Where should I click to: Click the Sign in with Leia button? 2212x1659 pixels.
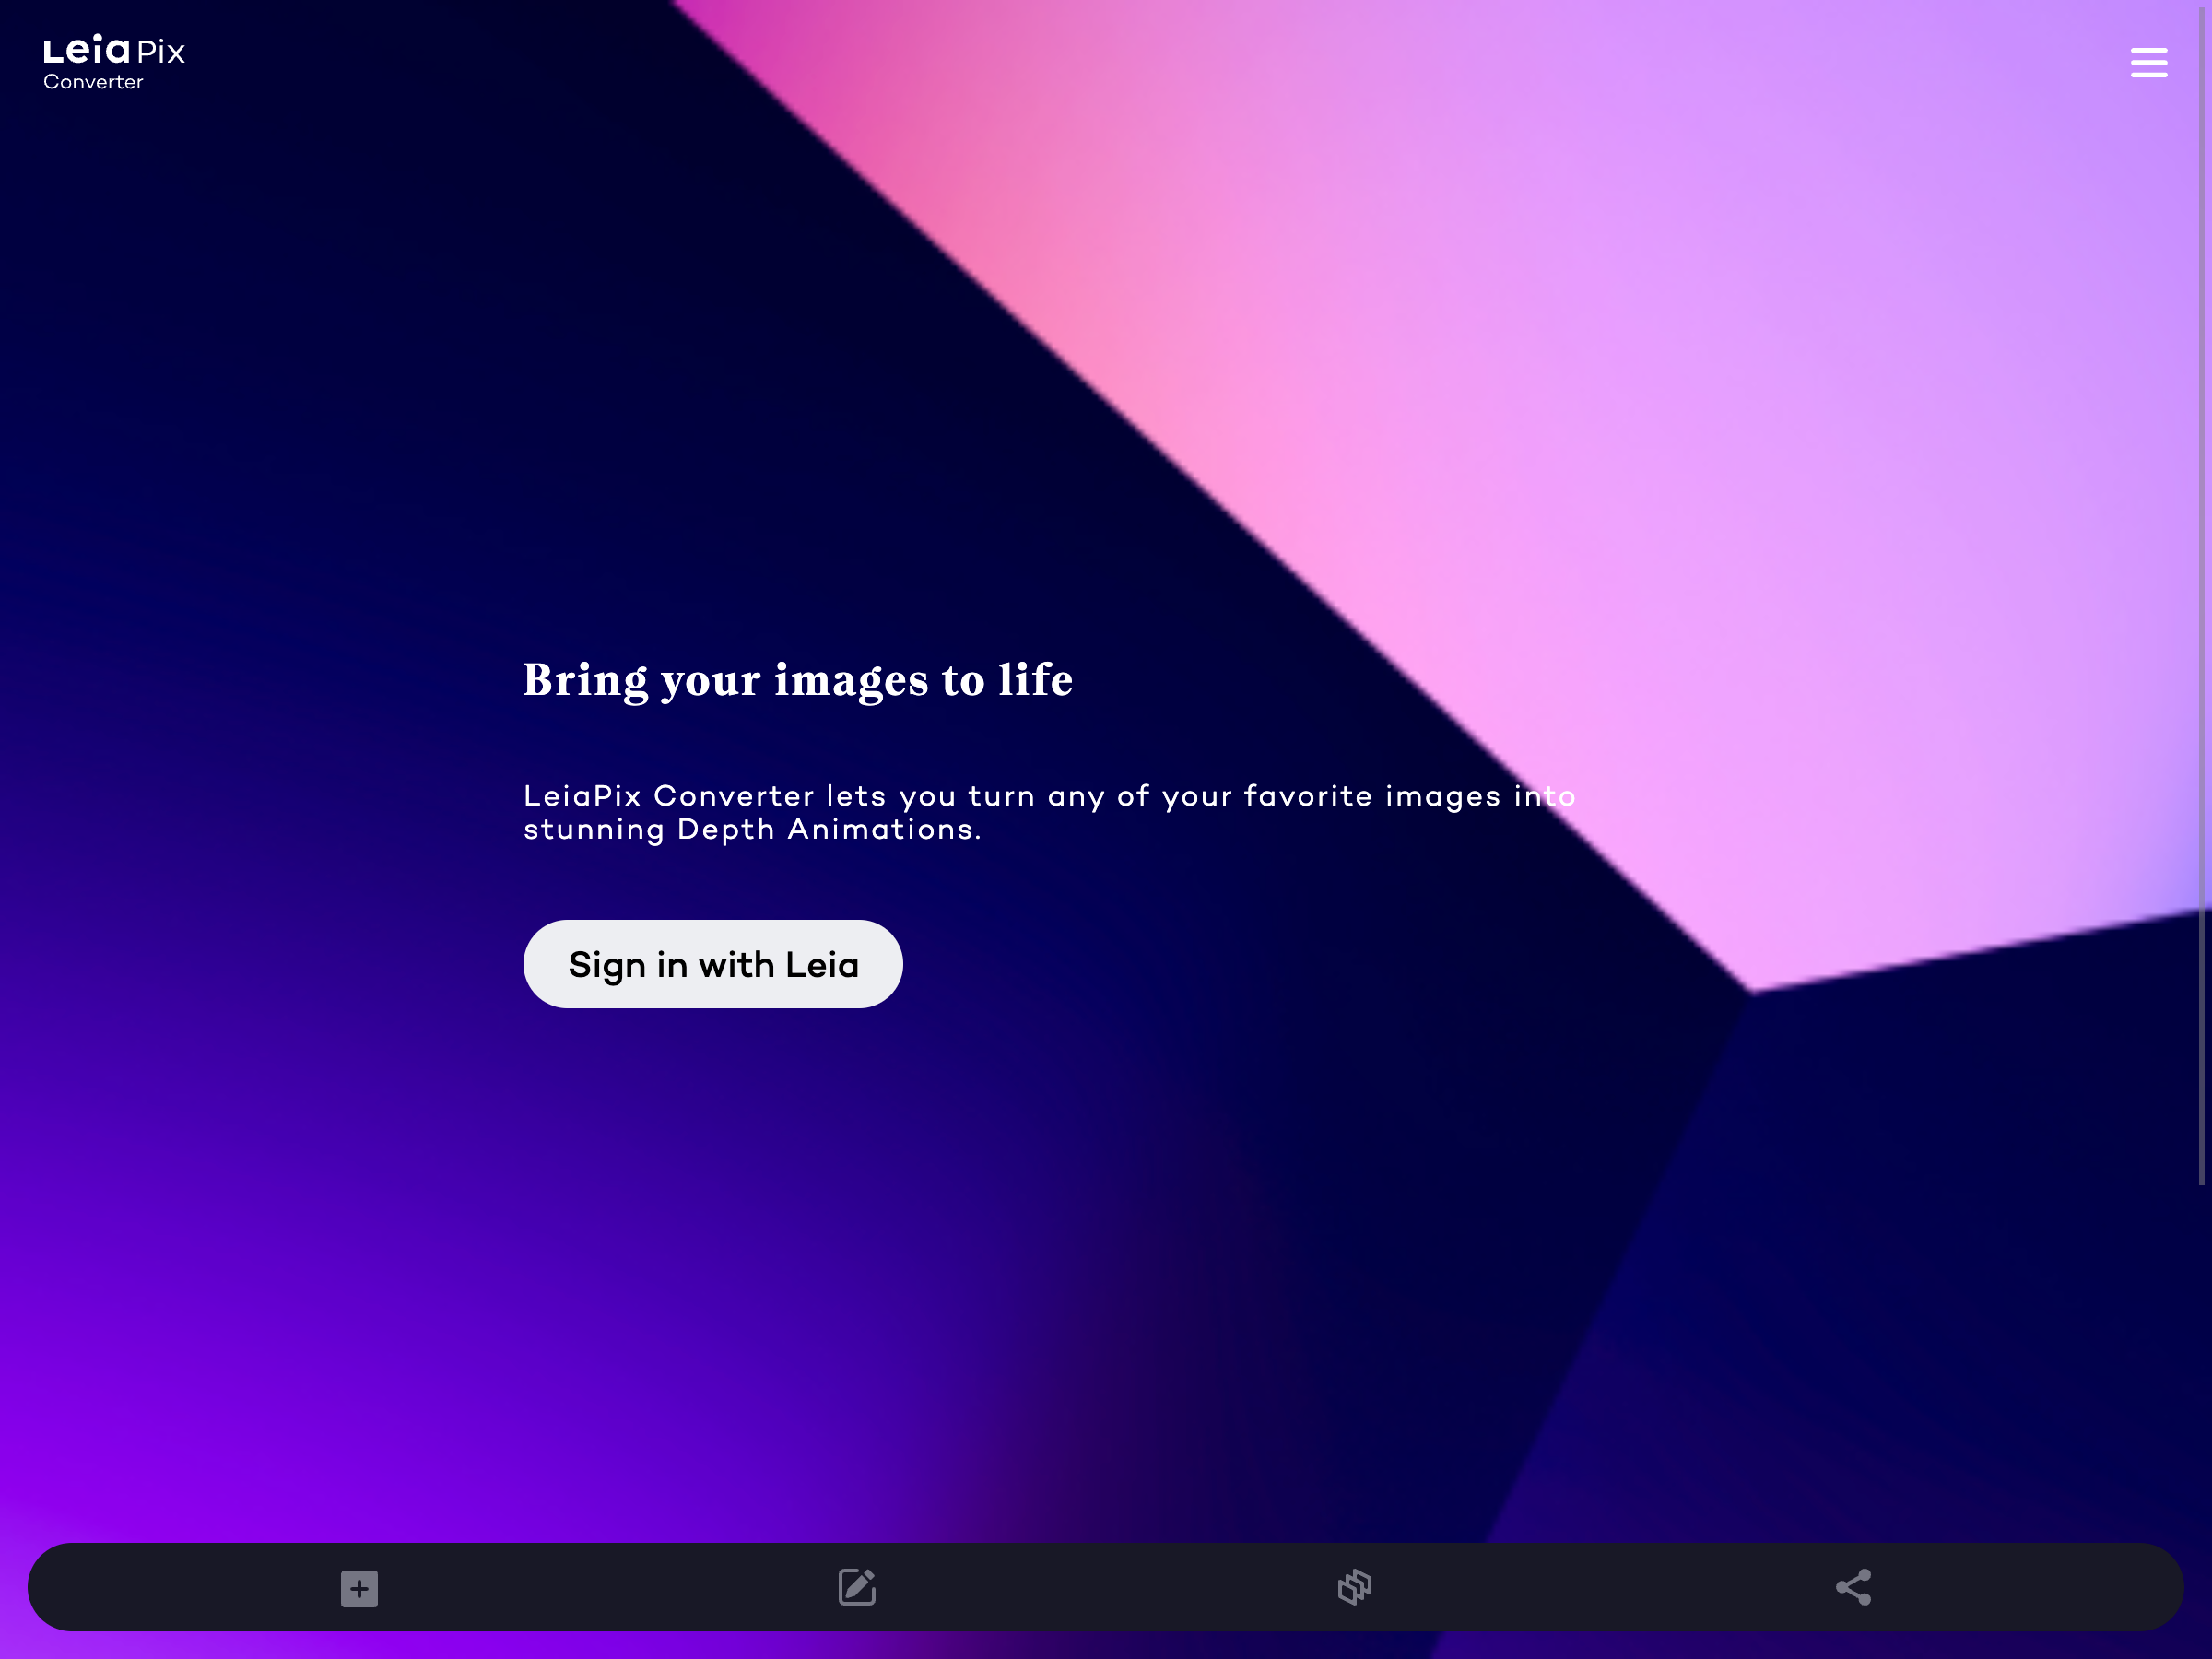713,964
